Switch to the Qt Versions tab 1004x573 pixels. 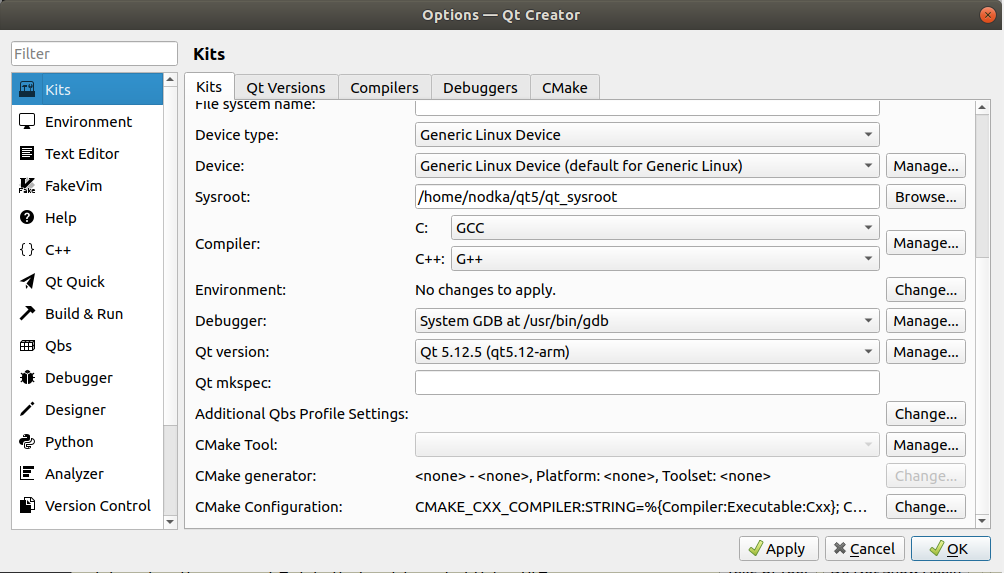tap(286, 88)
